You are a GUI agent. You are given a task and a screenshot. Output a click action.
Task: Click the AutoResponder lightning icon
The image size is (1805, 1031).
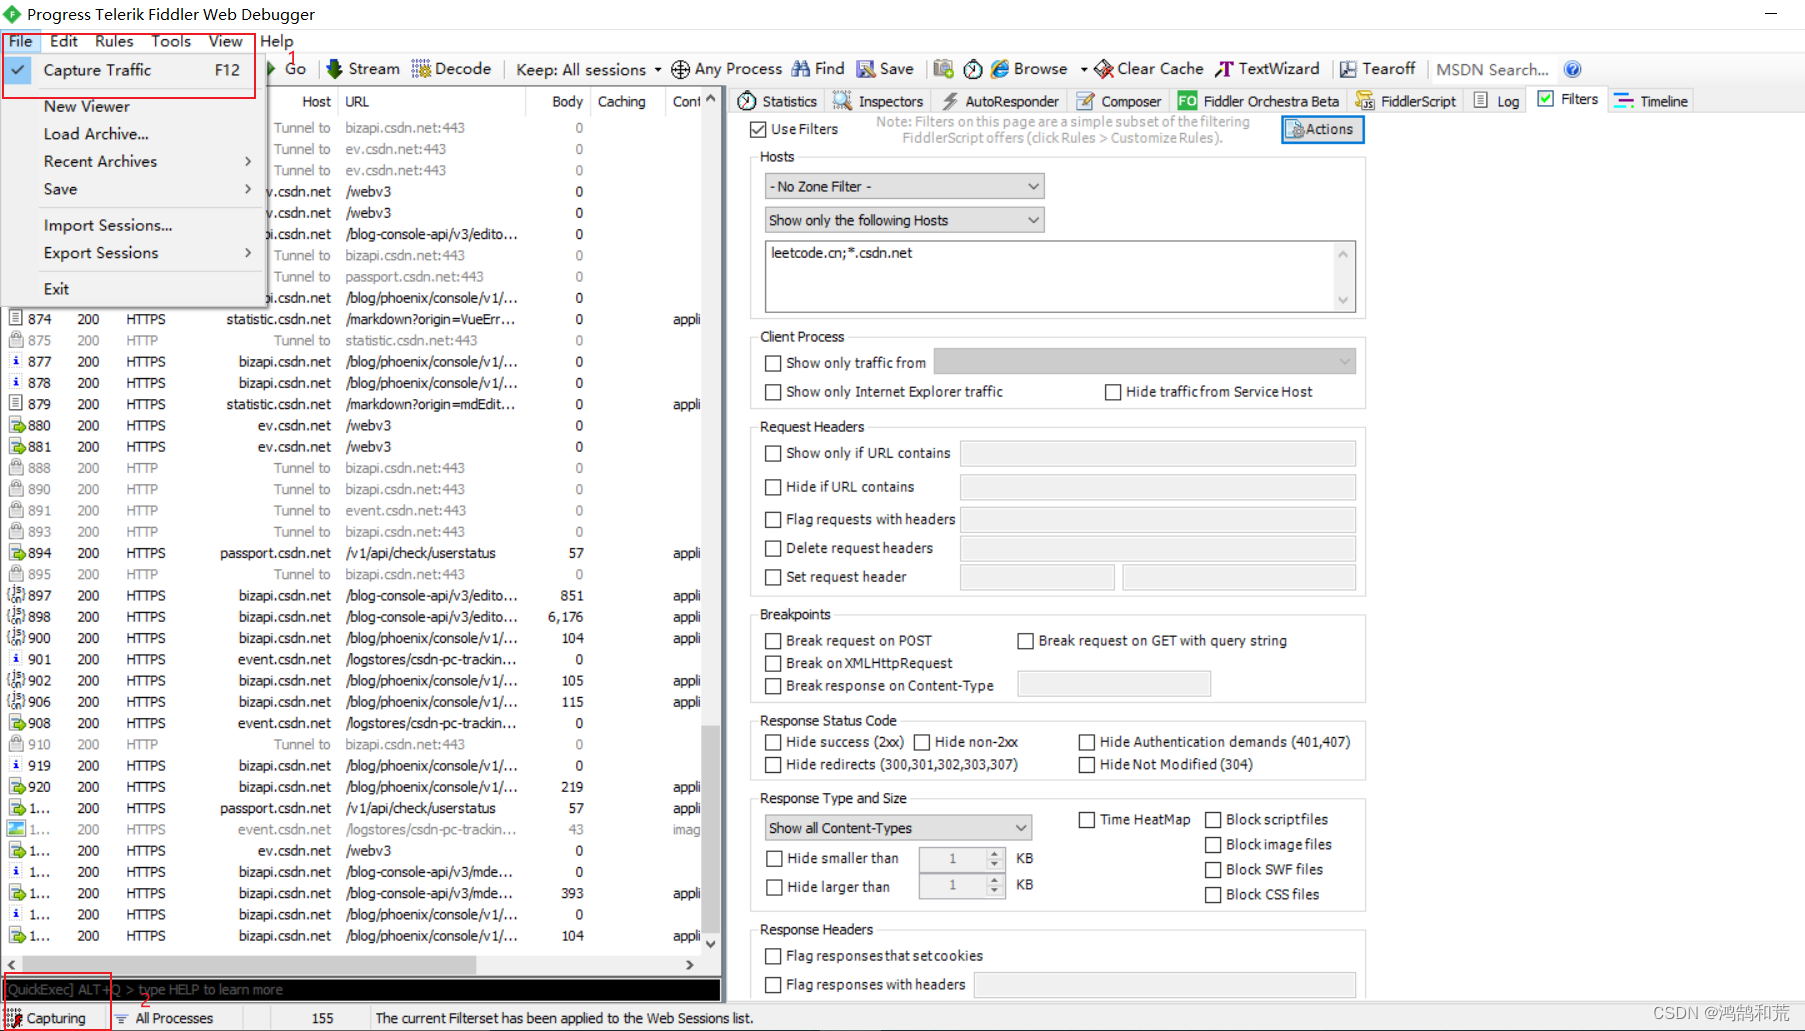click(950, 101)
